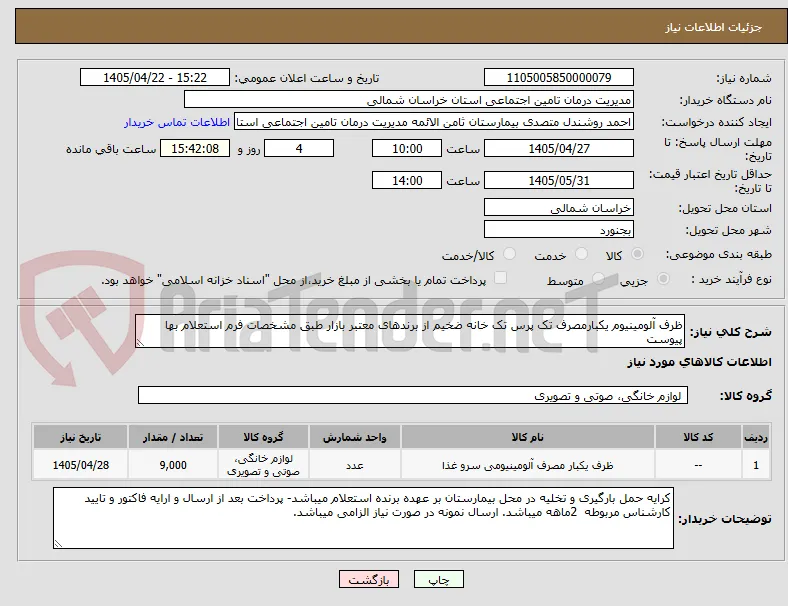Screen dimensions: 788x606
Task: Click the تعداد / مقدار column header
Action: [x=173, y=437]
